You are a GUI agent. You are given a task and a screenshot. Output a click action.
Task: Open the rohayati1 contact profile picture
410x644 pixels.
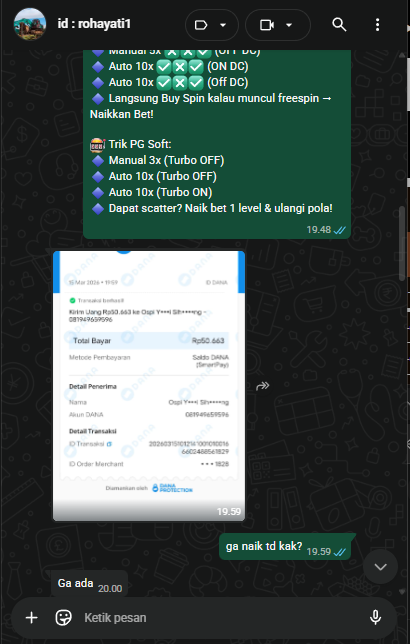point(30,24)
